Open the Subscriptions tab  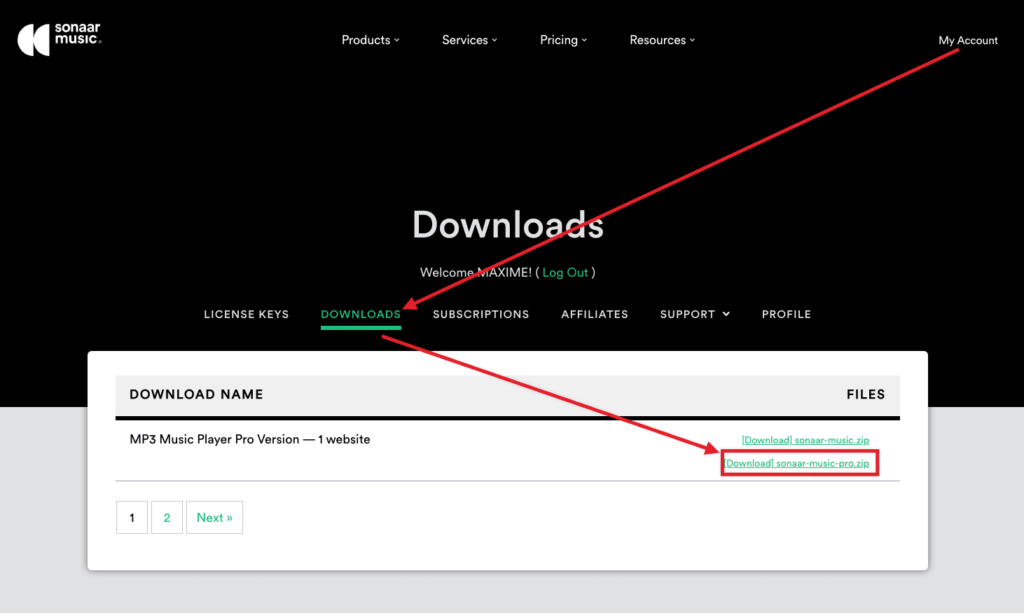point(481,314)
